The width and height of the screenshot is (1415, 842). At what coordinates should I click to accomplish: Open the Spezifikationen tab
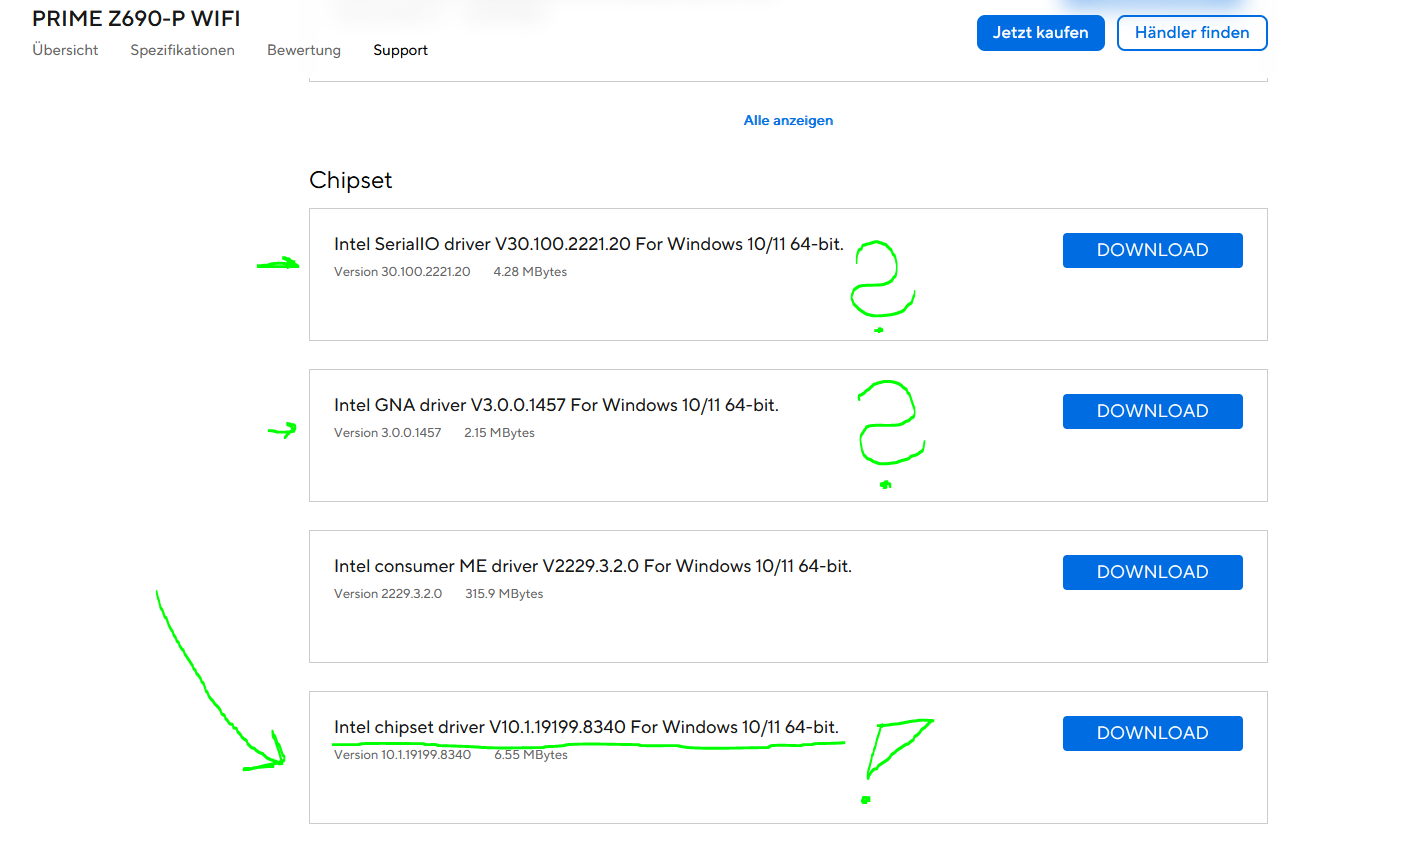pos(182,50)
